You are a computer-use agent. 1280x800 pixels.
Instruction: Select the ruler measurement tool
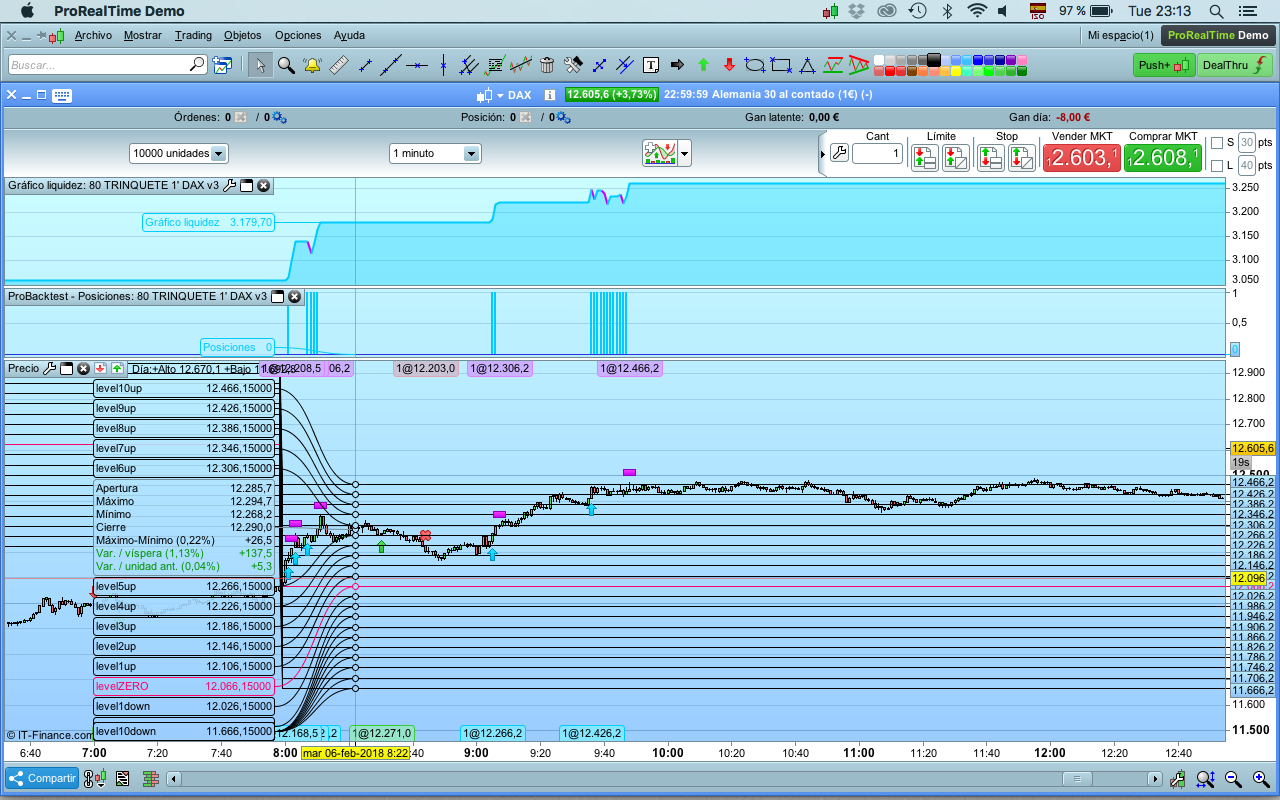click(338, 65)
